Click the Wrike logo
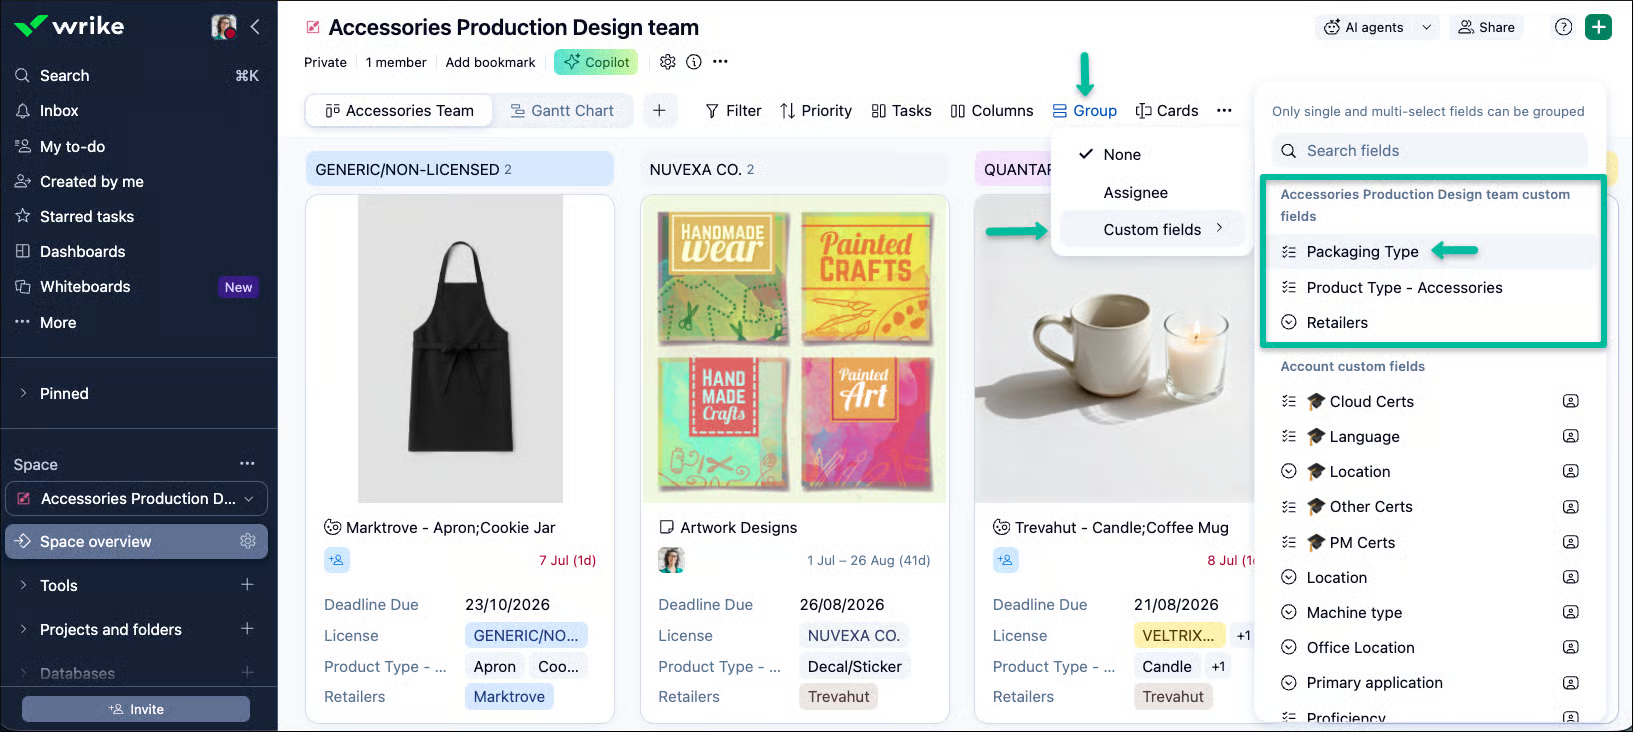Viewport: 1633px width, 732px height. 70,26
